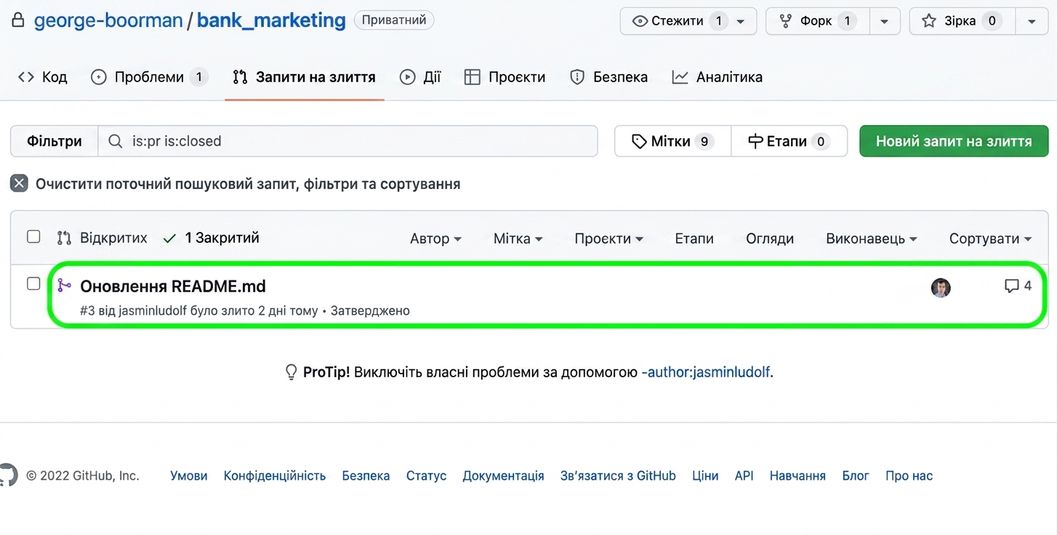Open the Автор filter dropdown
The height and width of the screenshot is (535, 1057).
pos(435,239)
